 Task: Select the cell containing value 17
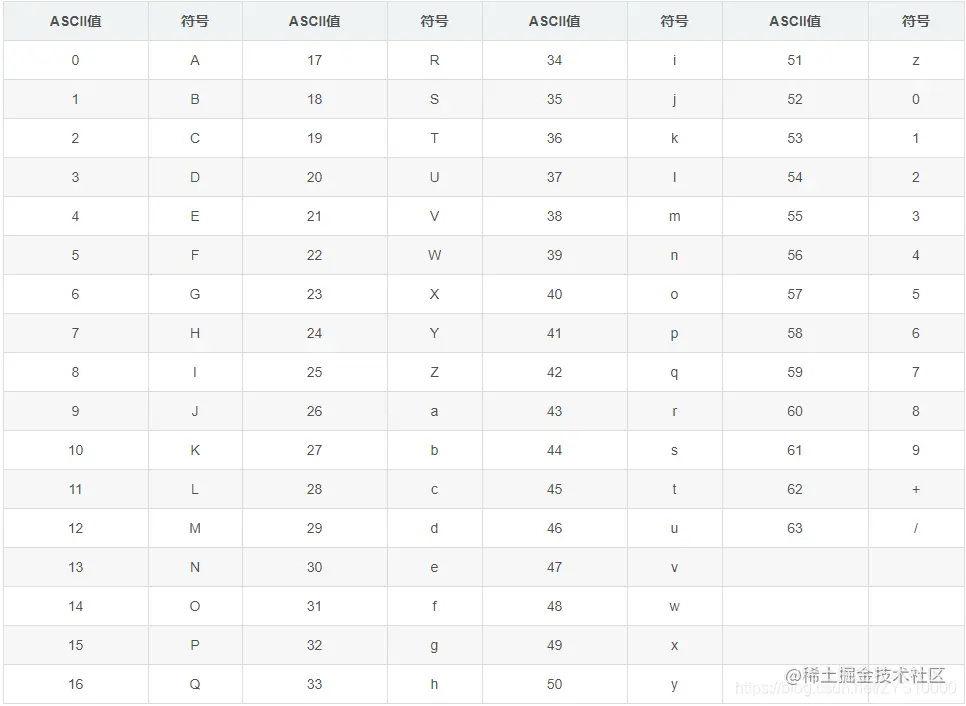click(315, 60)
